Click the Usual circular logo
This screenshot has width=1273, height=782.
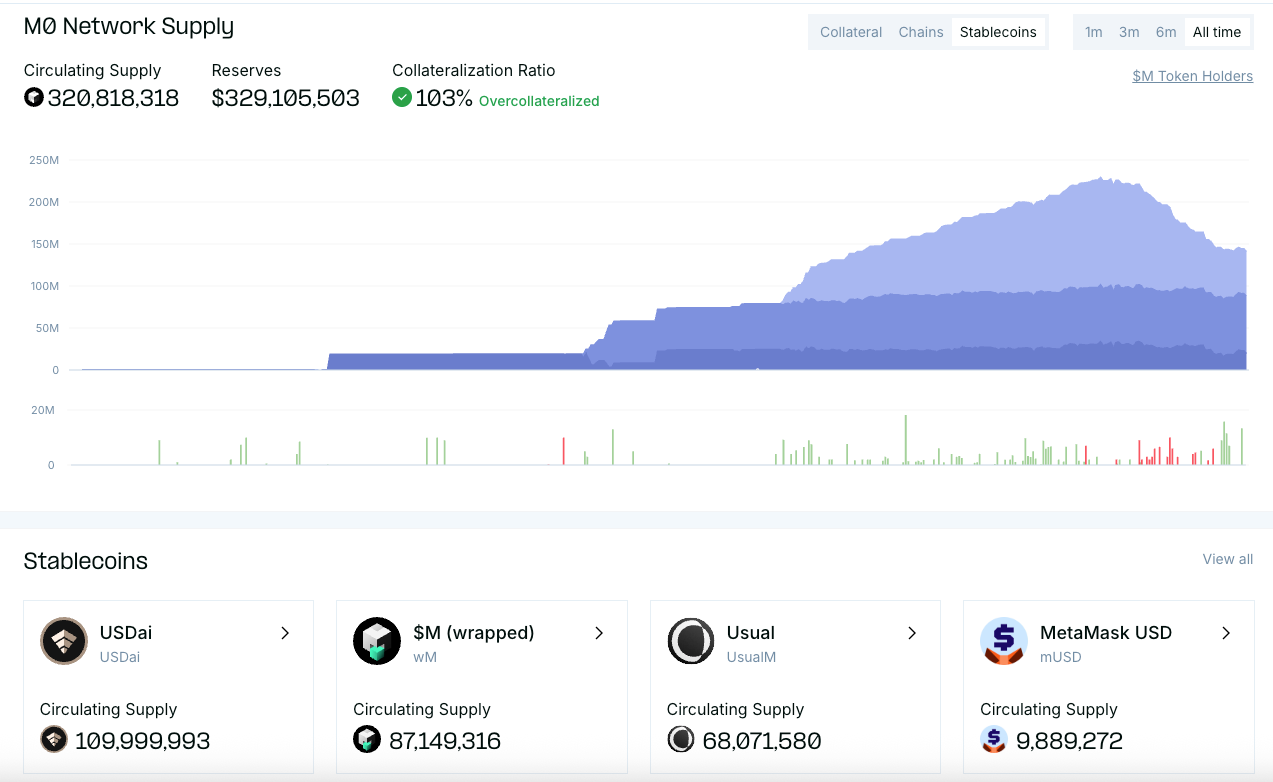point(691,641)
